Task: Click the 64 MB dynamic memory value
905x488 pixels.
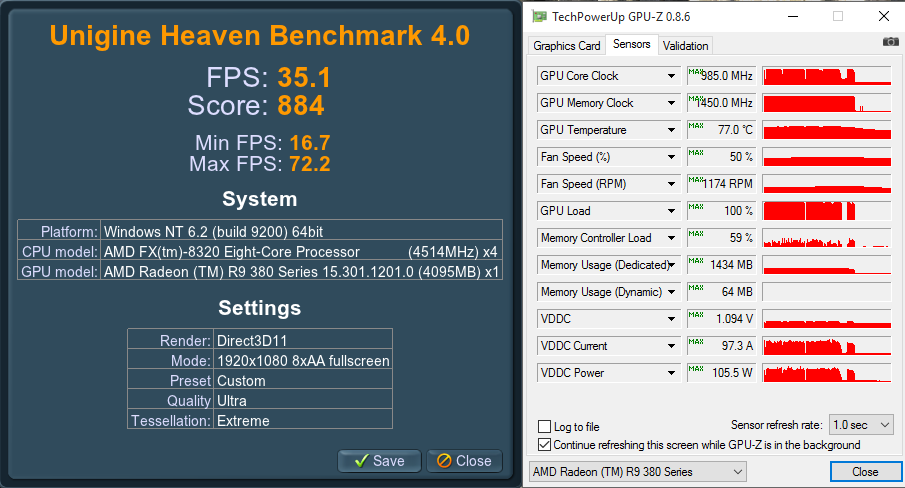Action: [x=721, y=292]
